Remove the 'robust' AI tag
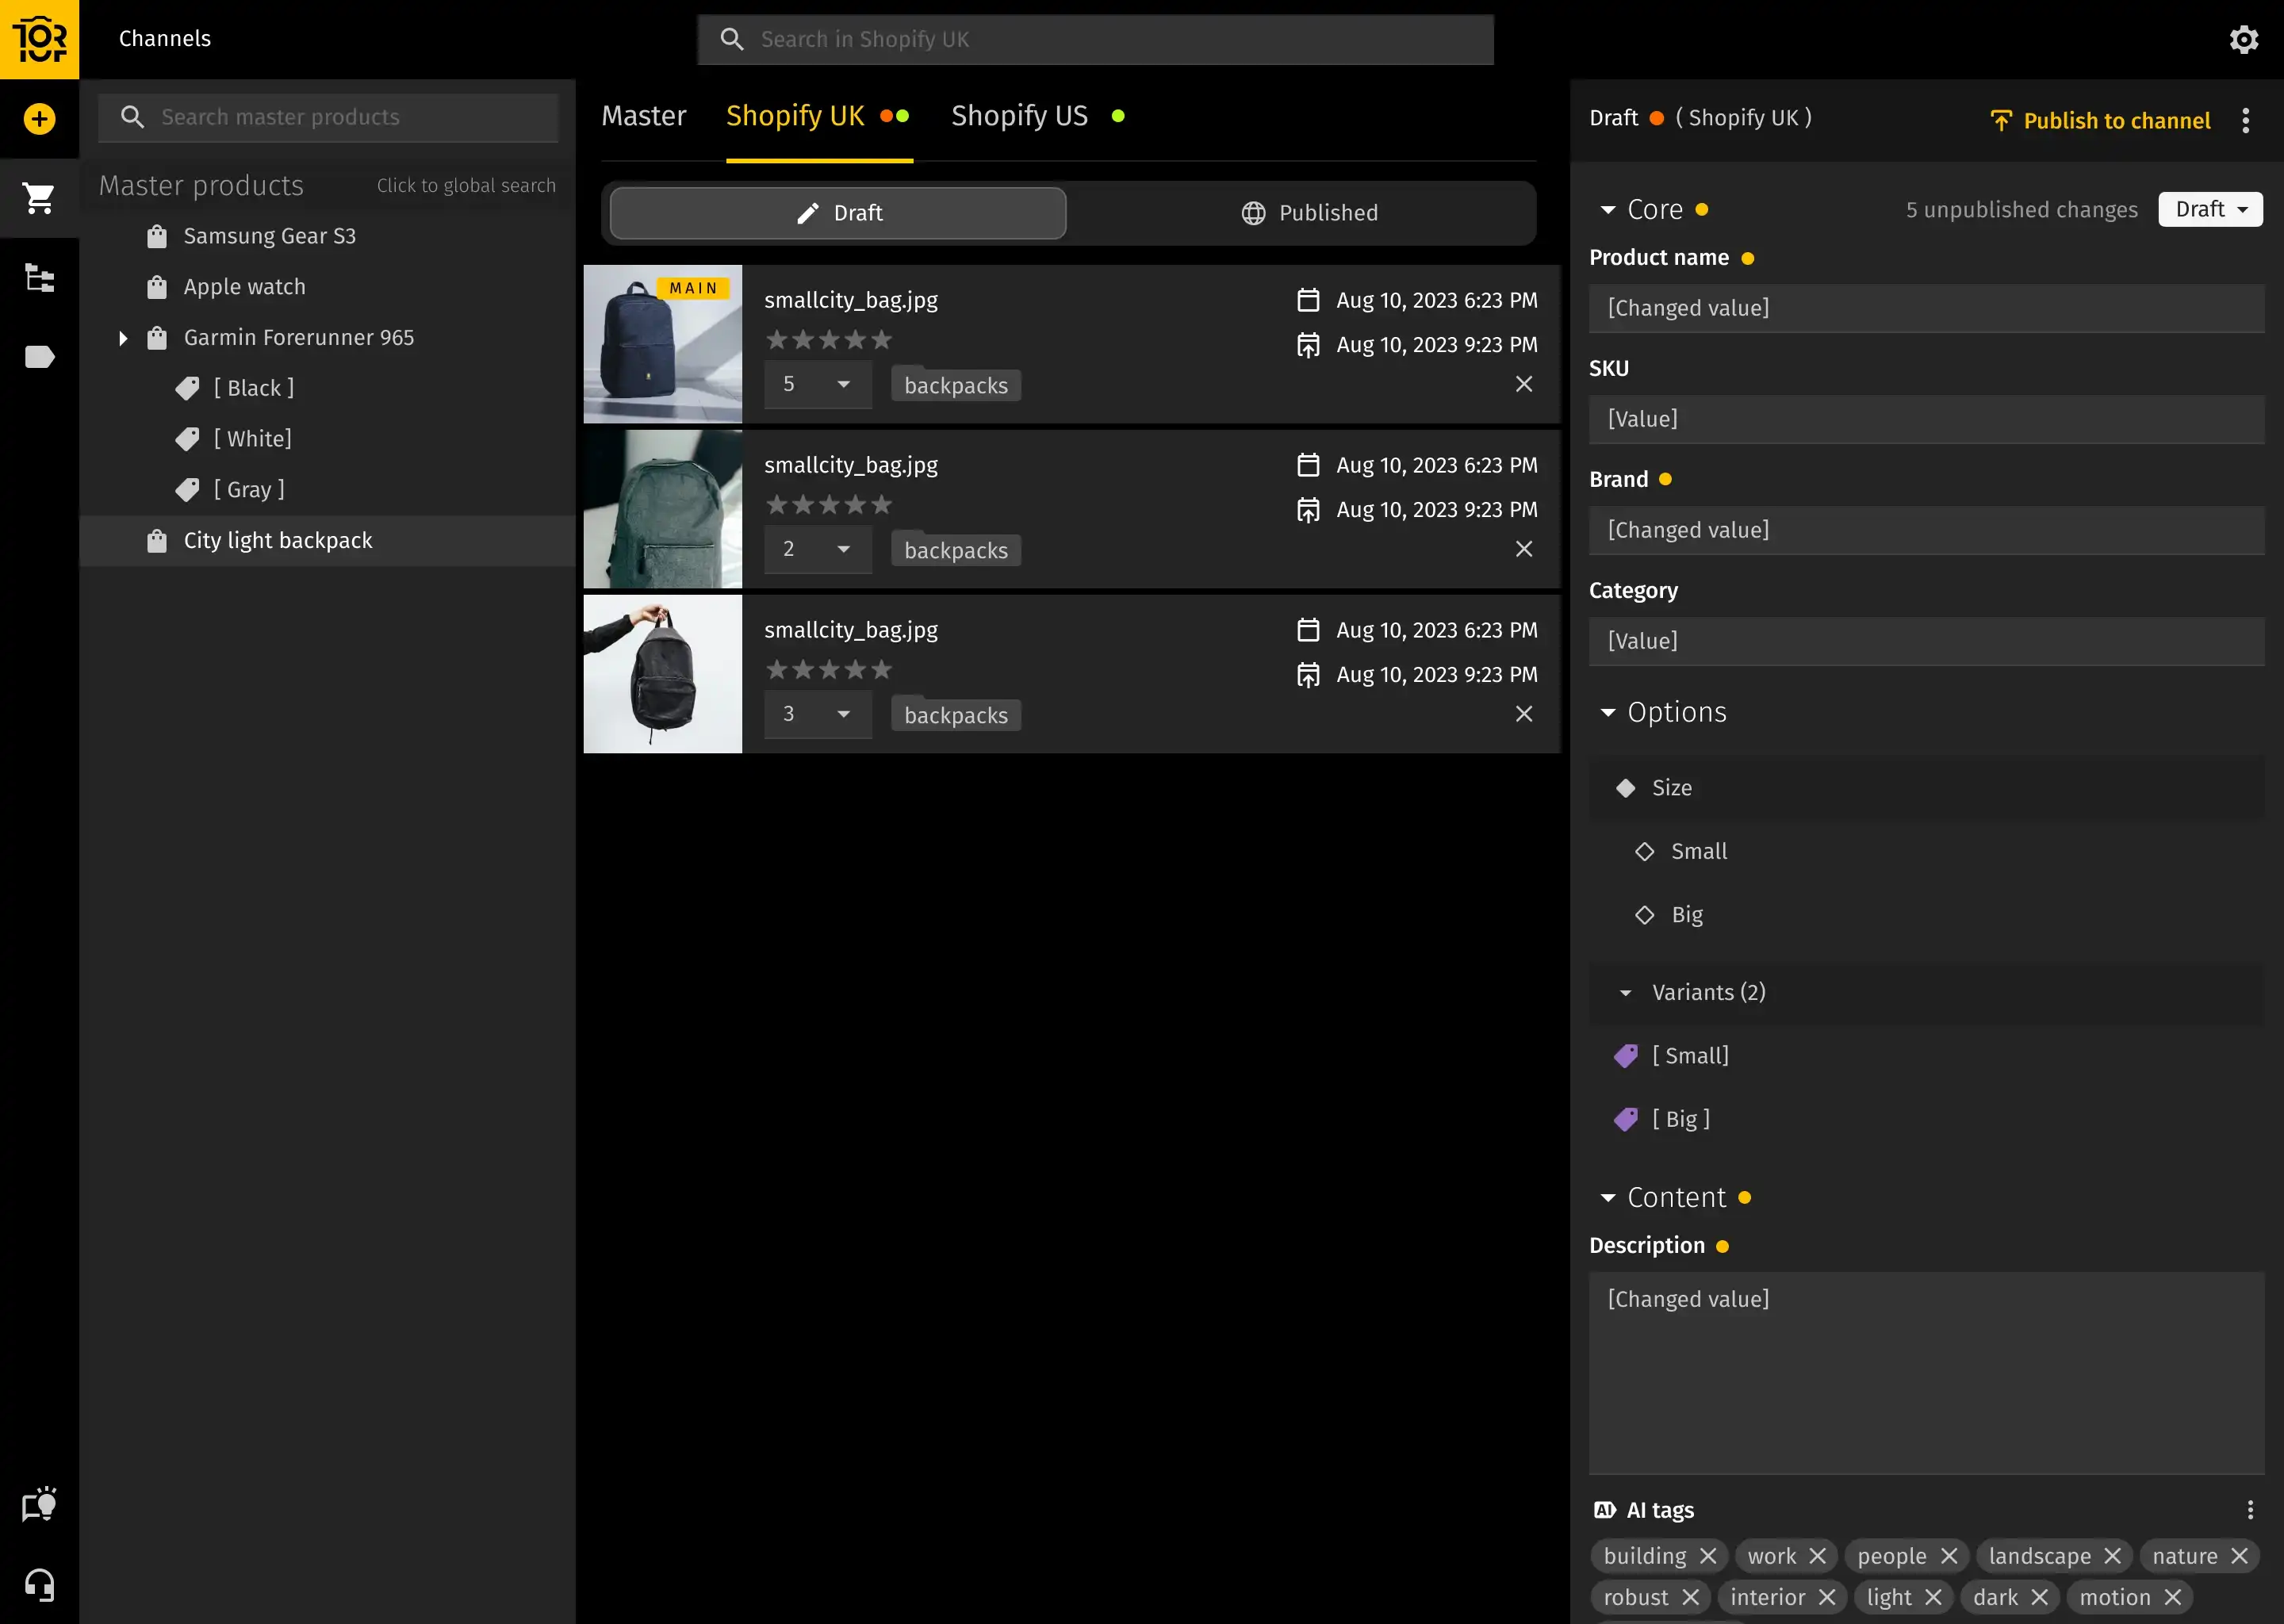2284x1624 pixels. coord(1690,1597)
